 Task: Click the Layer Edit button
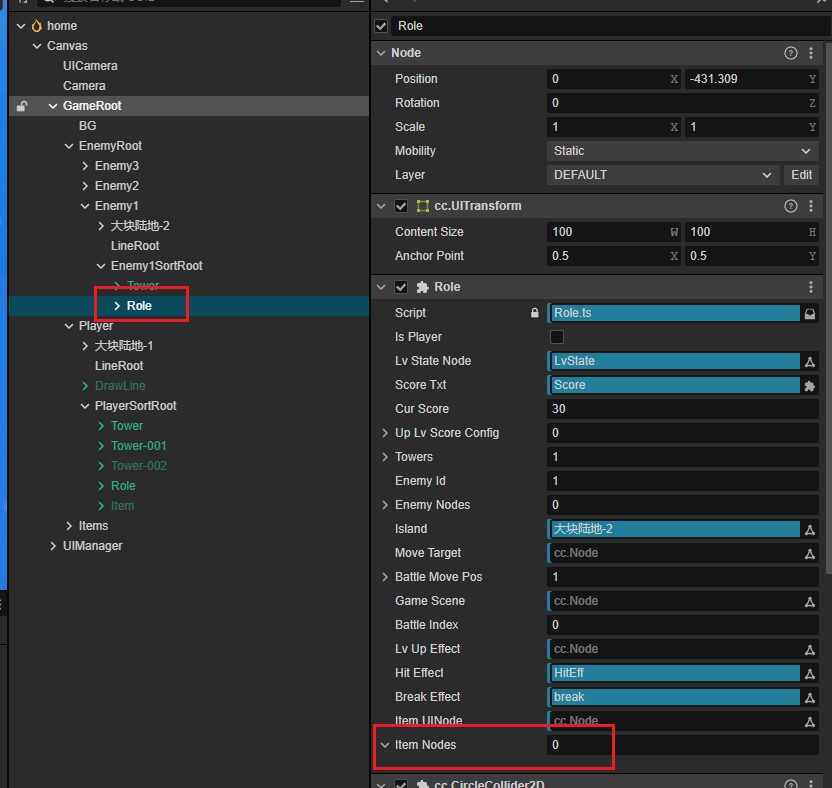801,175
